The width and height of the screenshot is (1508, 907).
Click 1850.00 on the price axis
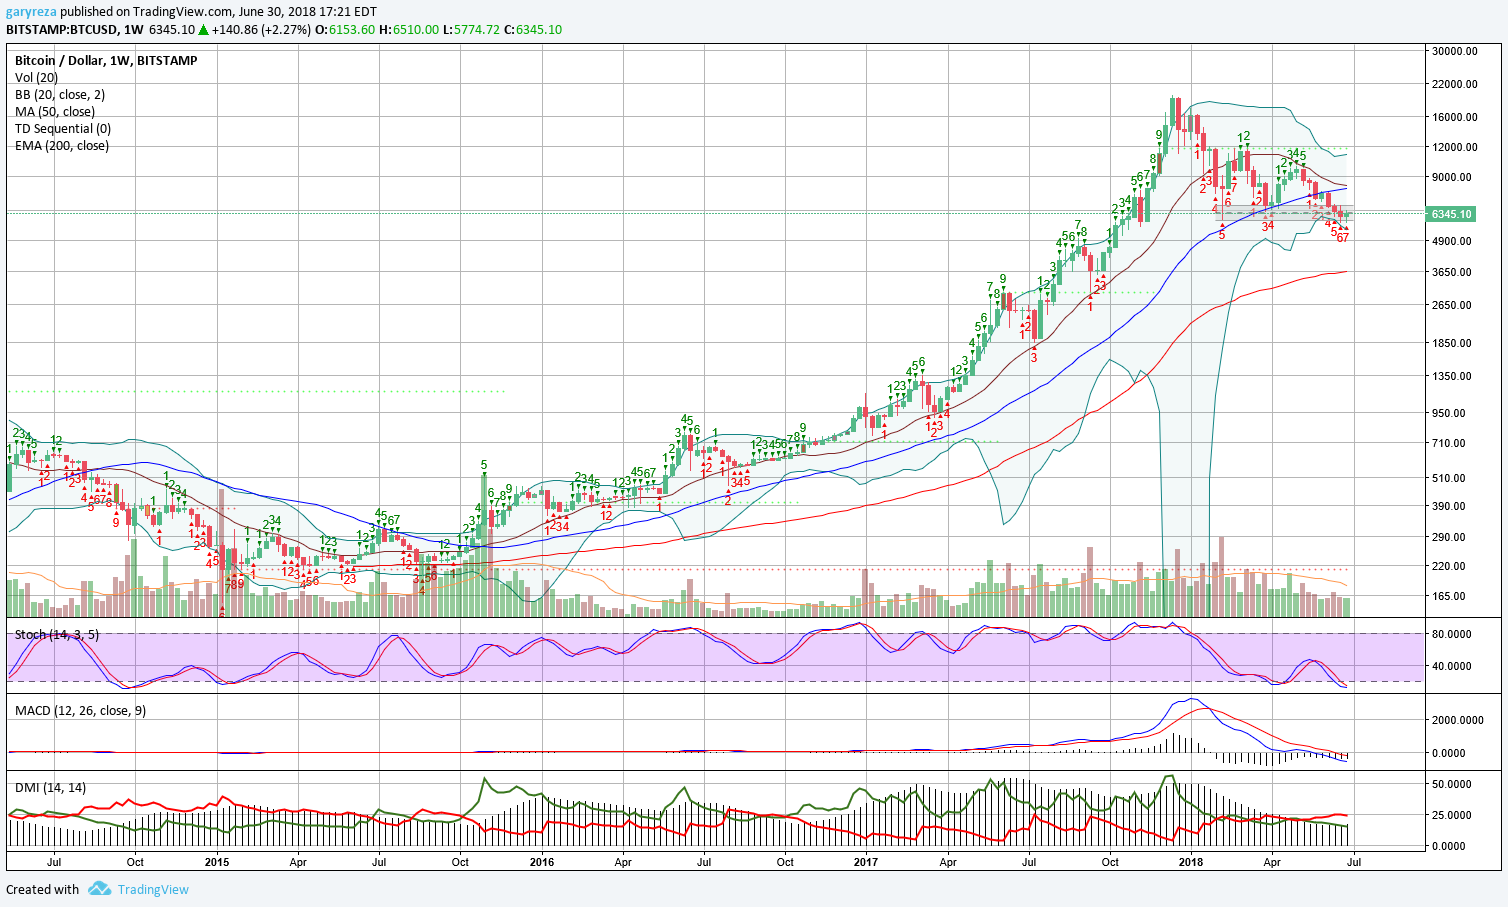(x=1452, y=343)
